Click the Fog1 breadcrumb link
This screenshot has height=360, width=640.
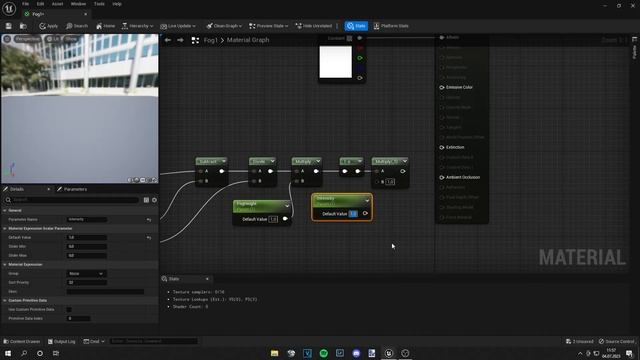211,40
